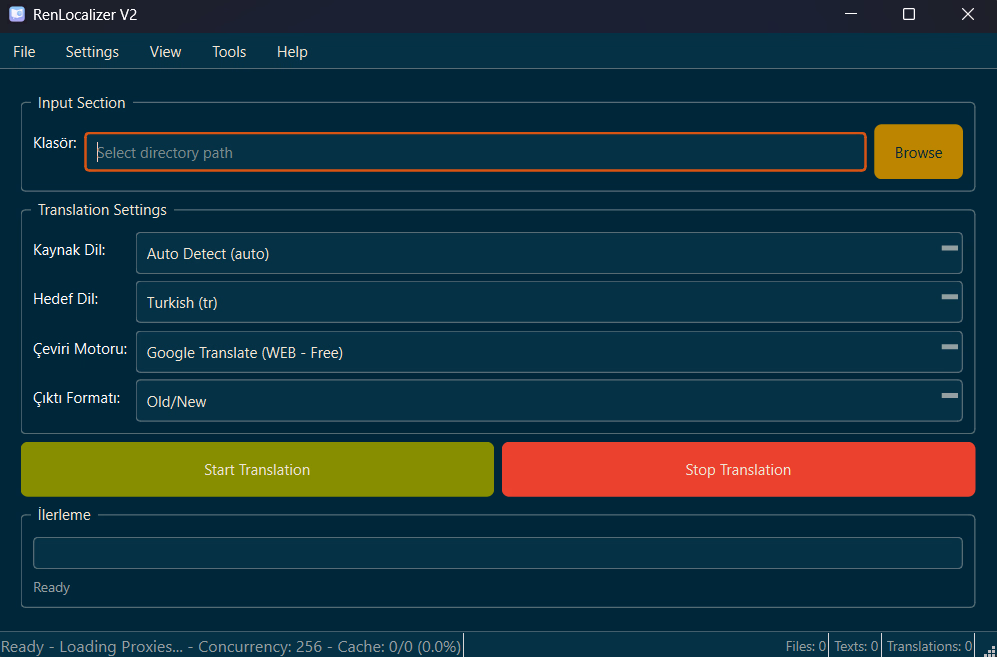Click the Start Translation button

coord(257,470)
